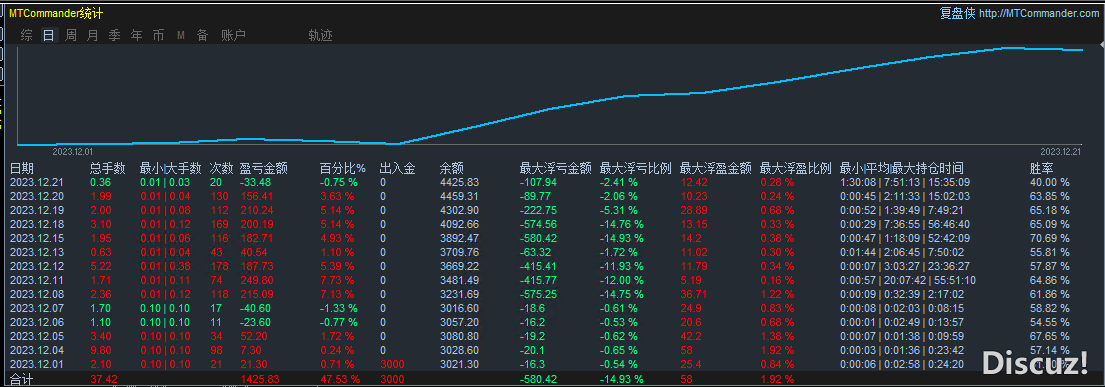Click the 余额 column header

[x=451, y=168]
